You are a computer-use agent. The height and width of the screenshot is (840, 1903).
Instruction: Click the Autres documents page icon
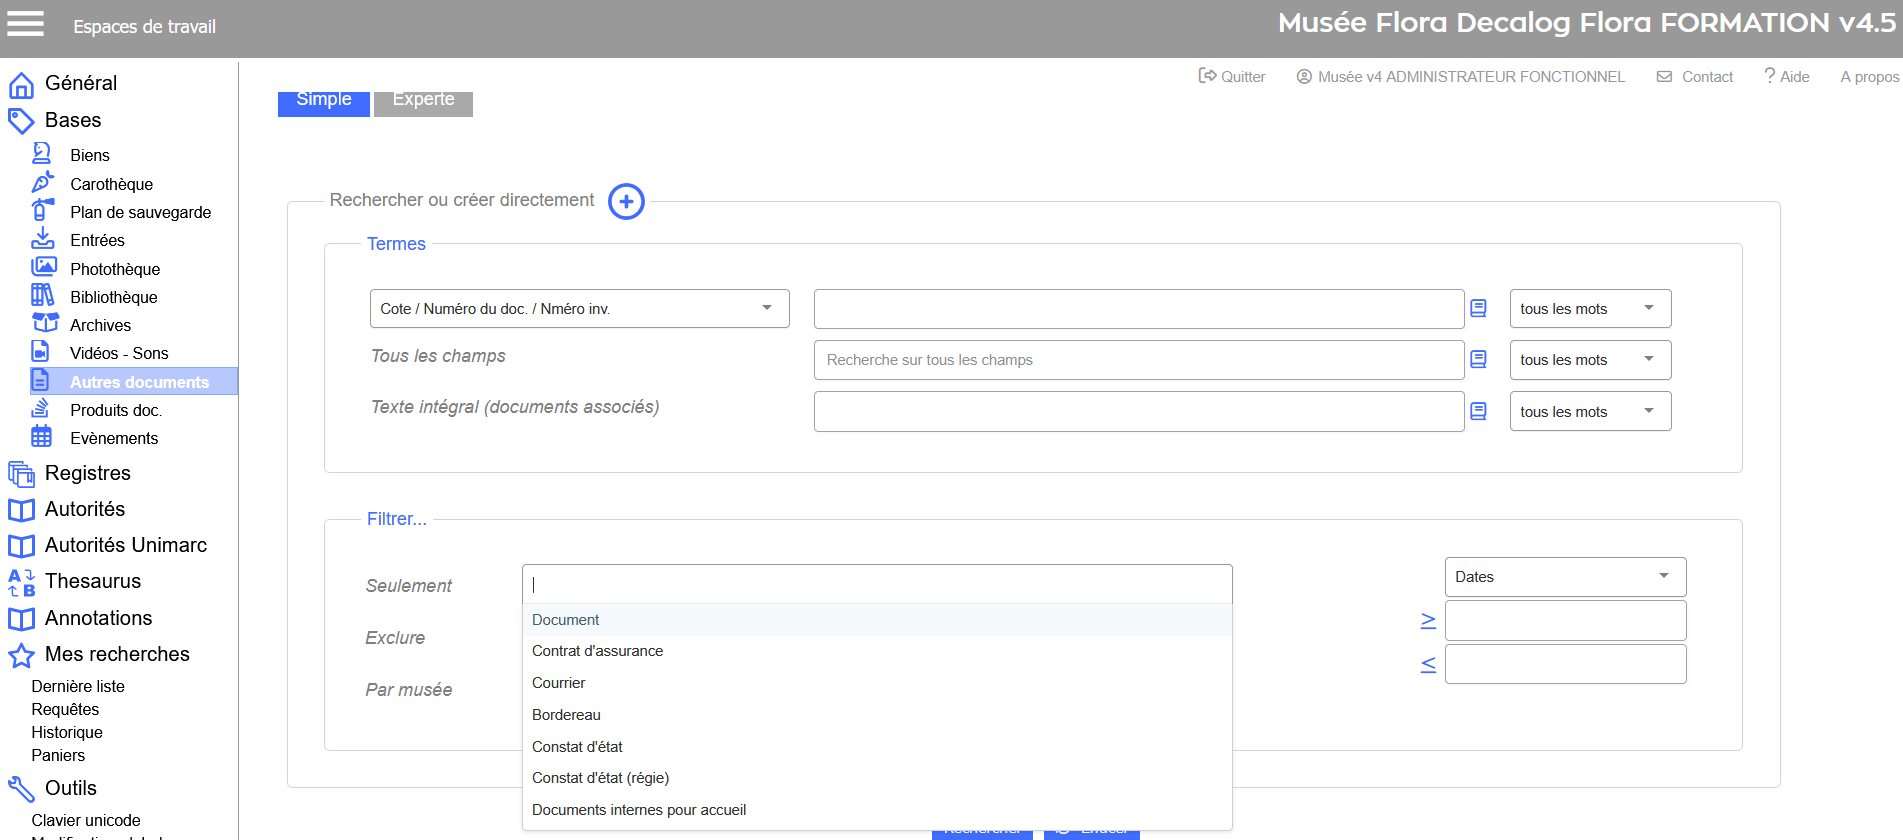point(40,380)
